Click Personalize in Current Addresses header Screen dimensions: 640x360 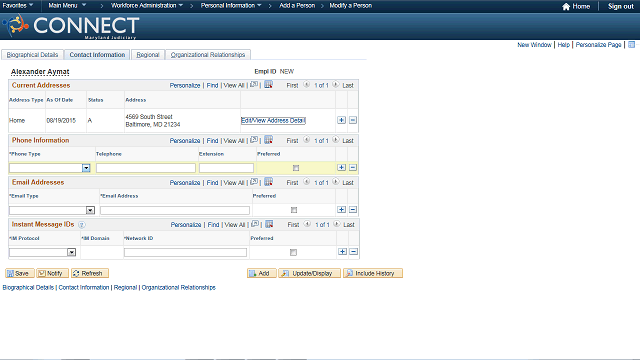point(185,85)
